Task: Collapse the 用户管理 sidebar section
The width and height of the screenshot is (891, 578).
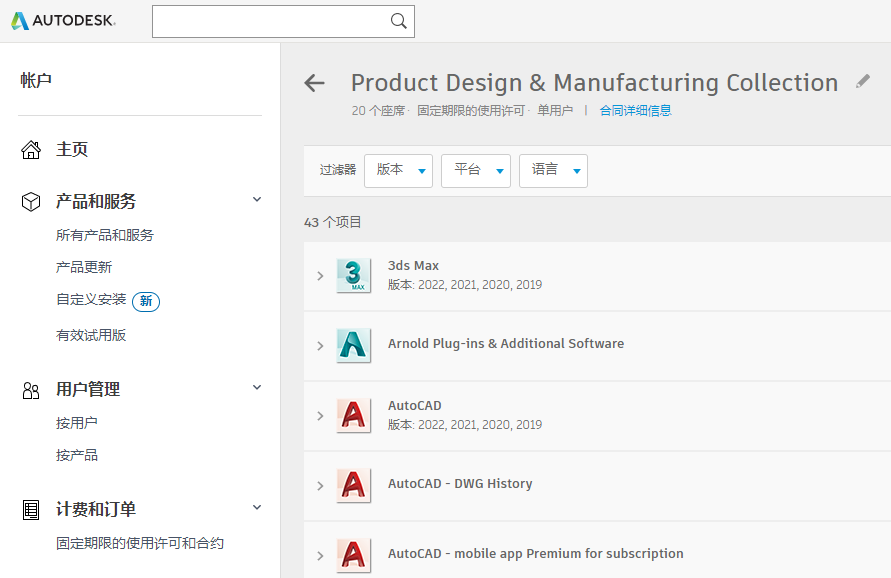Action: (x=257, y=388)
